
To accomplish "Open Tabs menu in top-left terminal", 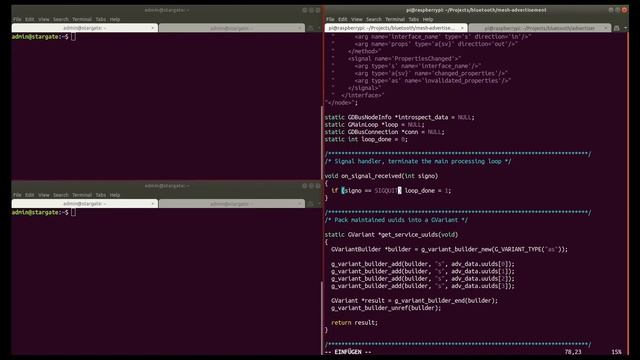I will coord(100,19).
